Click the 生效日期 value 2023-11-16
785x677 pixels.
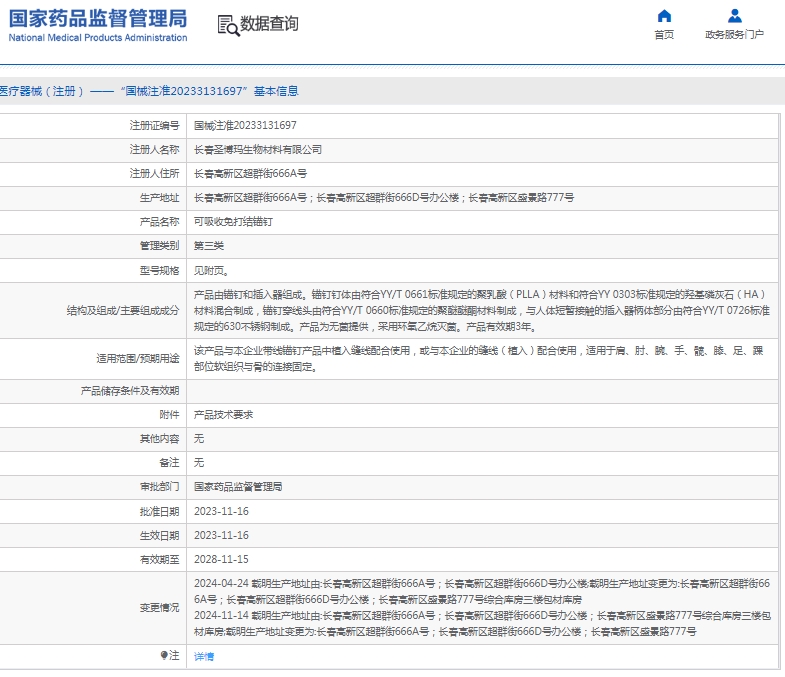tap(221, 535)
